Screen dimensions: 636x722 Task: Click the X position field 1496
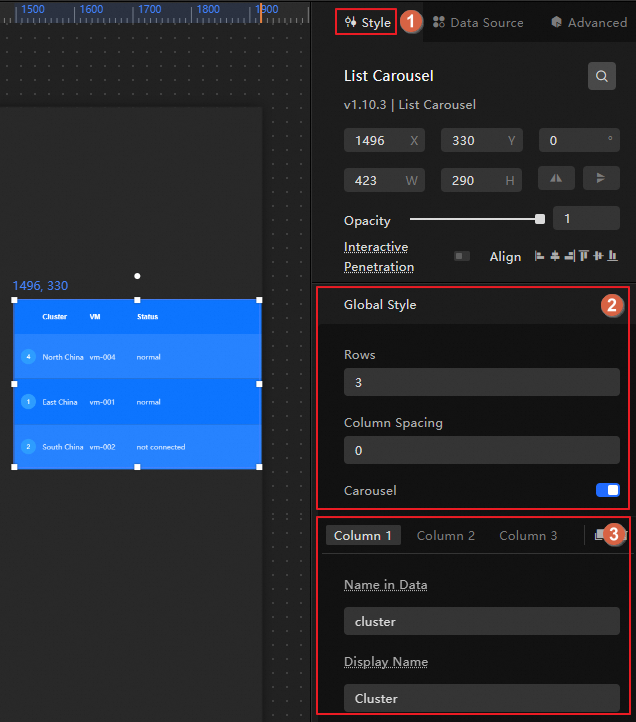[384, 140]
